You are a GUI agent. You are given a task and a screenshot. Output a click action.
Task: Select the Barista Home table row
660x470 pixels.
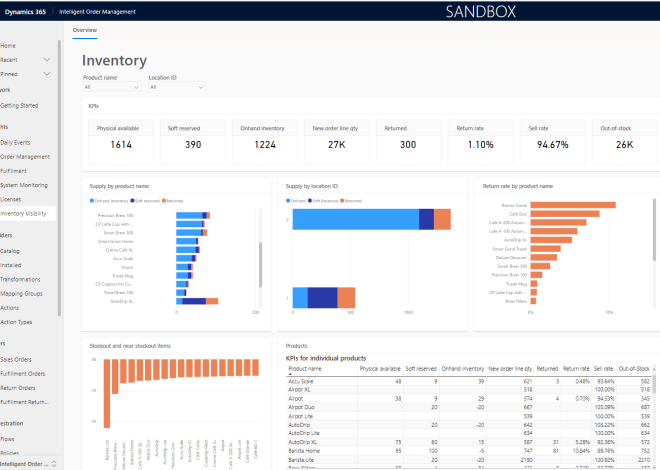coord(469,451)
